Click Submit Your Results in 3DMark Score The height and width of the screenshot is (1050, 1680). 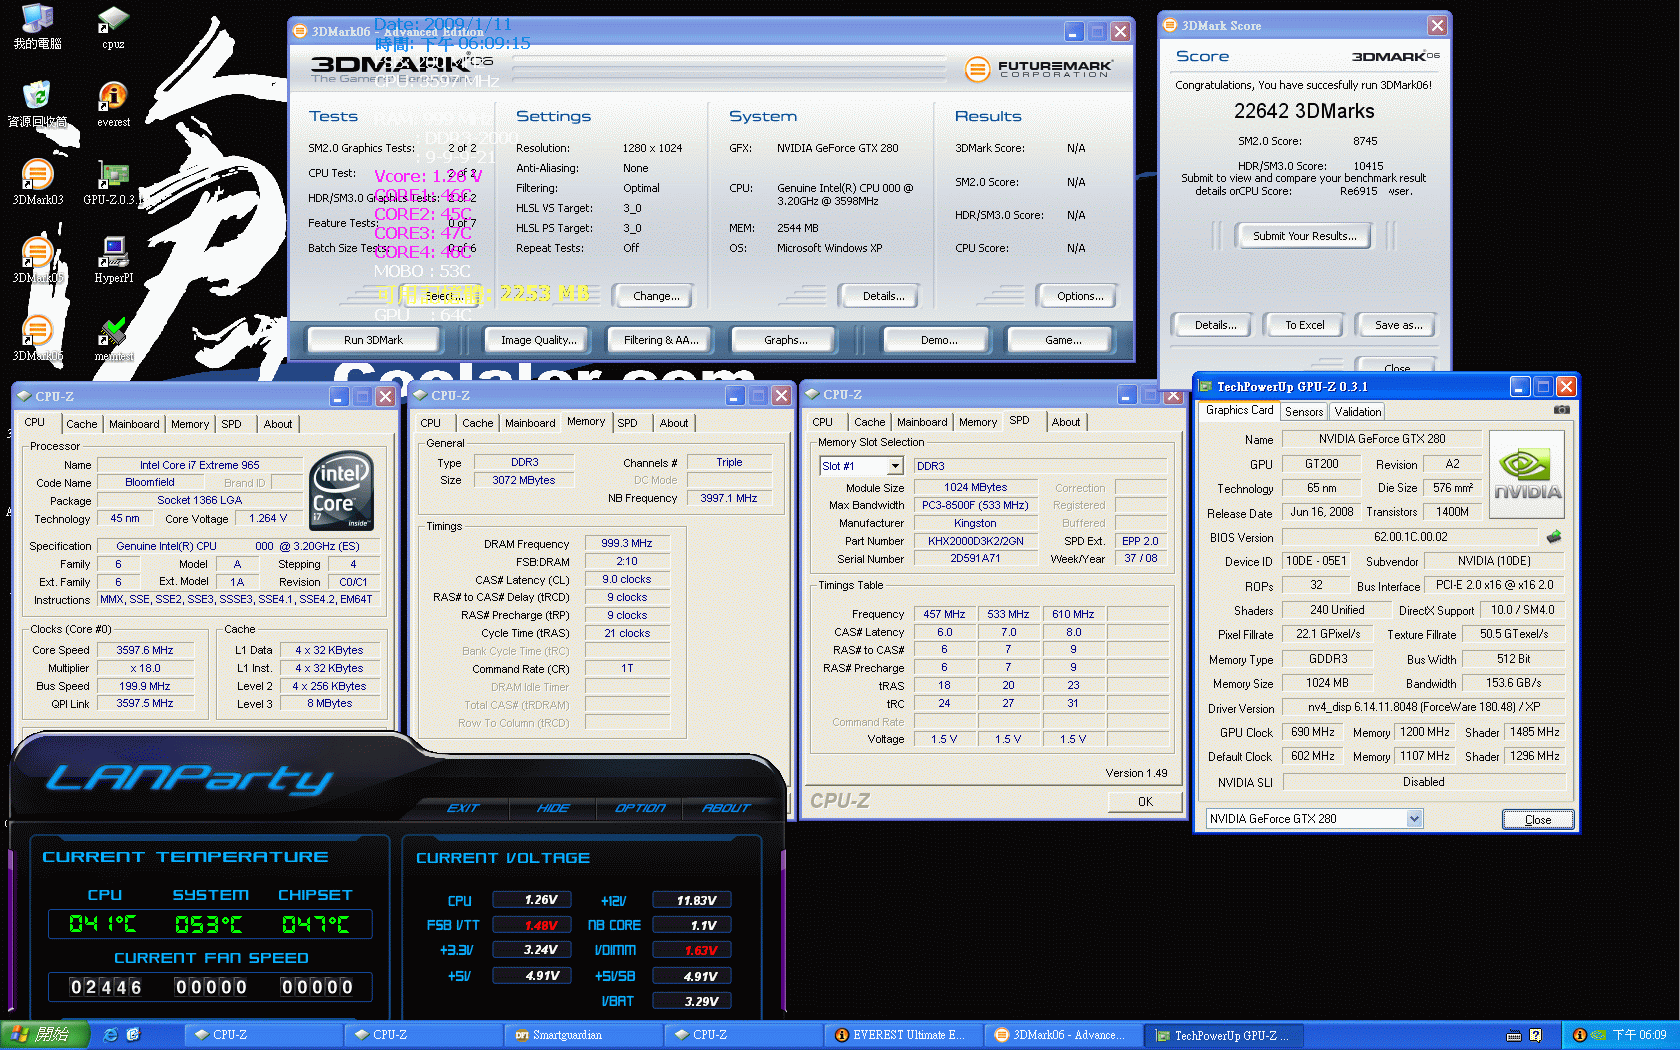click(x=1305, y=236)
